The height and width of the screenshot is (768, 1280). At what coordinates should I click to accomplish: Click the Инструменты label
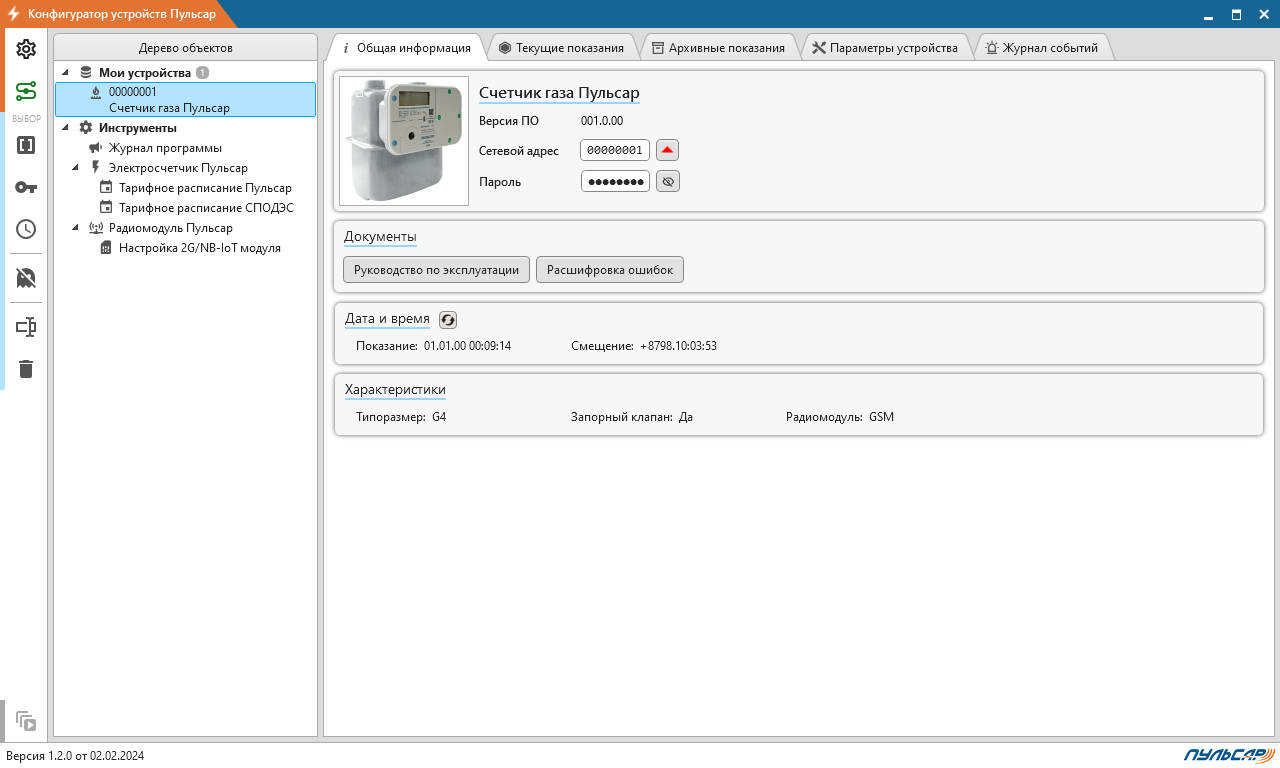pos(138,128)
